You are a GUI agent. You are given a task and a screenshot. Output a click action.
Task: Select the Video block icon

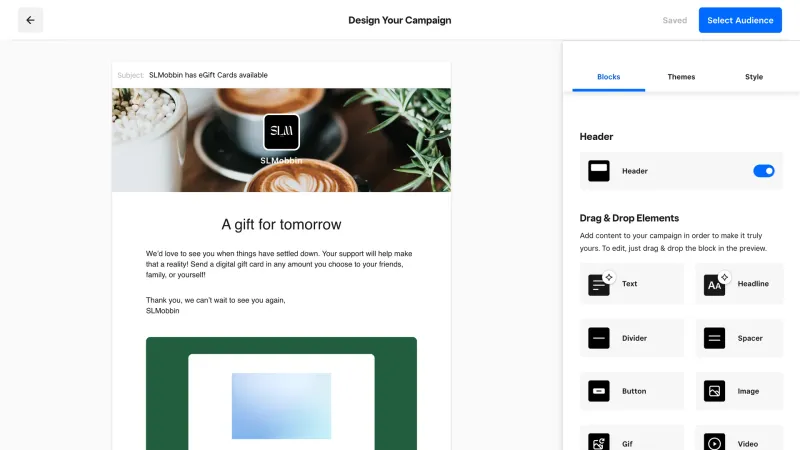tap(714, 442)
